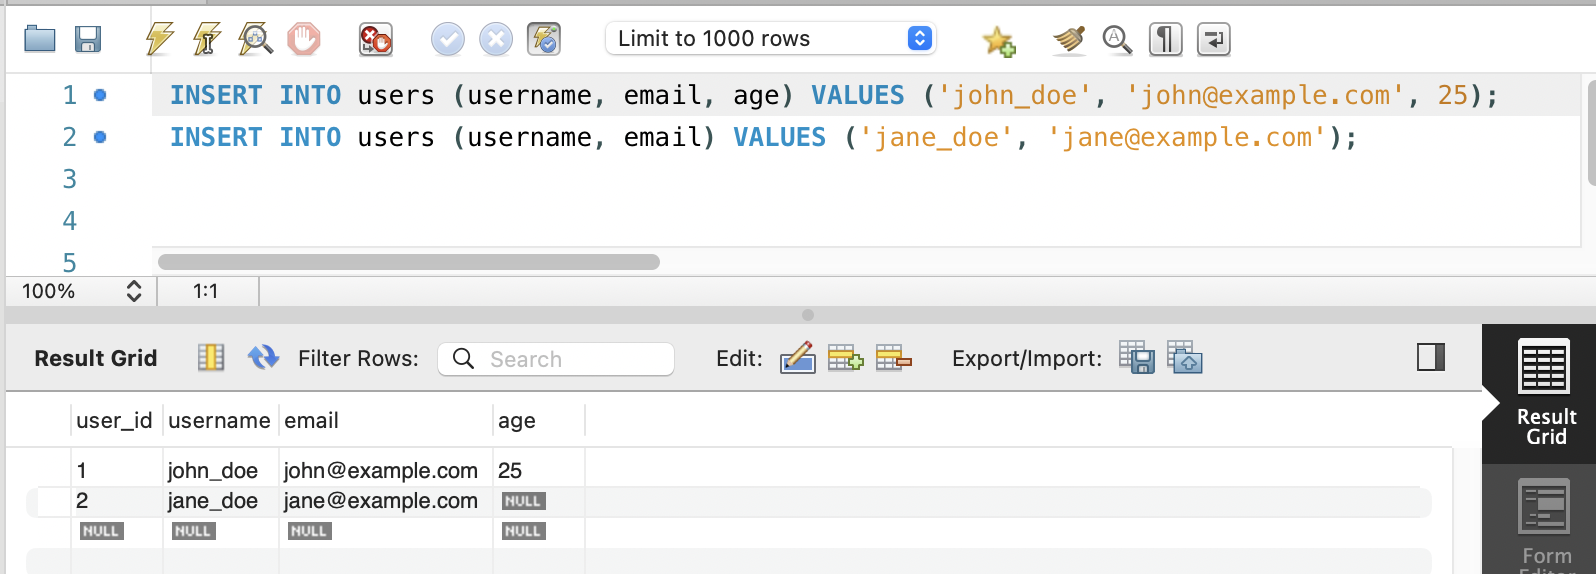Image resolution: width=1596 pixels, height=574 pixels.
Task: Stop query execution with red hand icon
Action: click(x=304, y=39)
